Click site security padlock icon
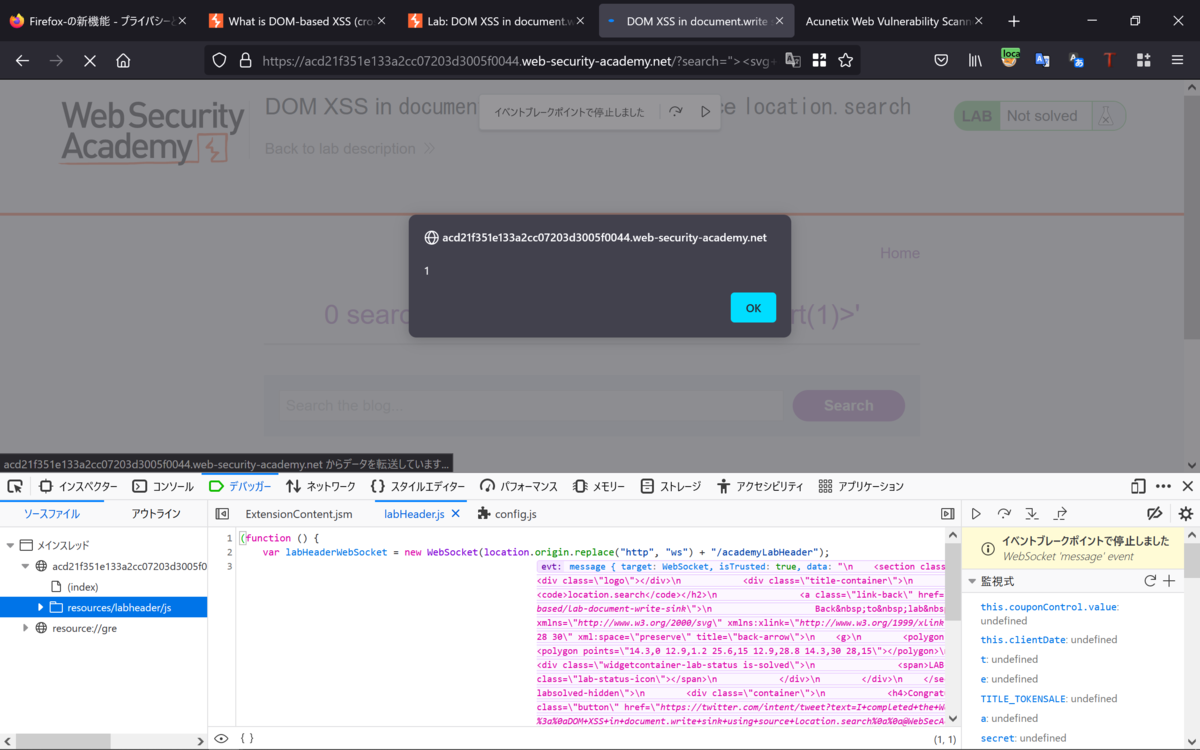Viewport: 1200px width, 750px height. coord(244,60)
